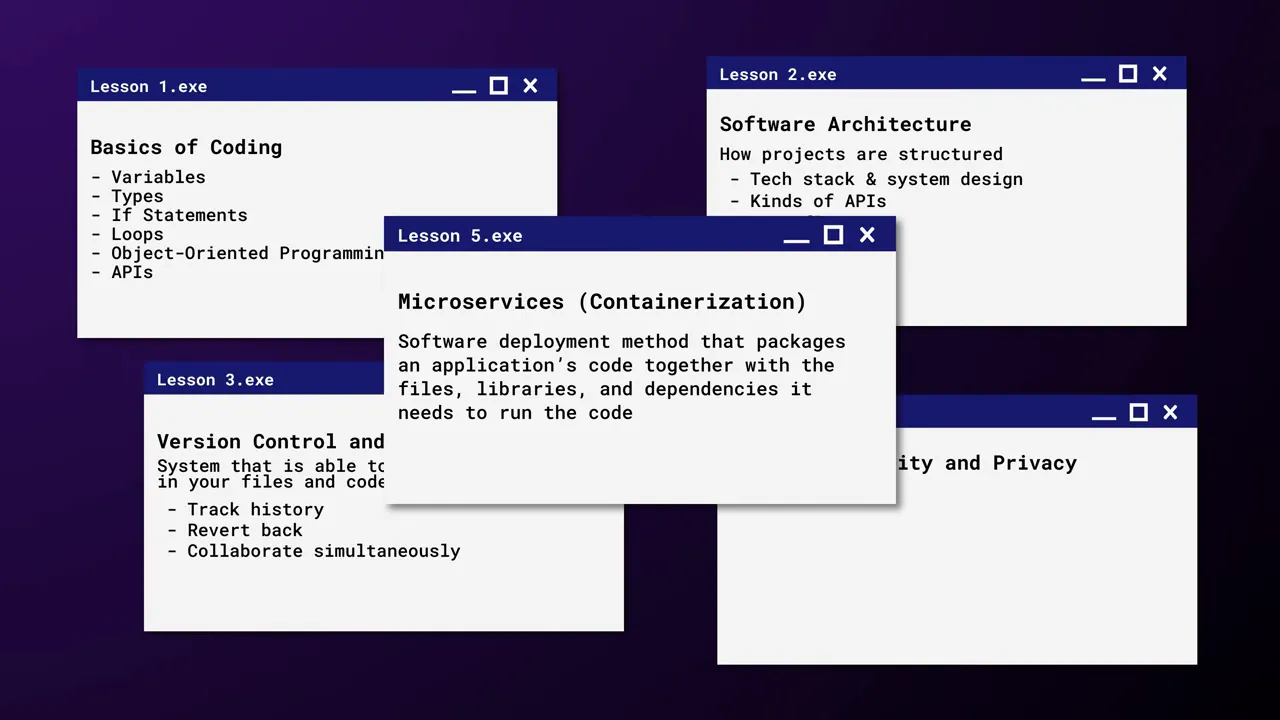1280x720 pixels.
Task: Close the Lesson 5.exe window
Action: 867,235
